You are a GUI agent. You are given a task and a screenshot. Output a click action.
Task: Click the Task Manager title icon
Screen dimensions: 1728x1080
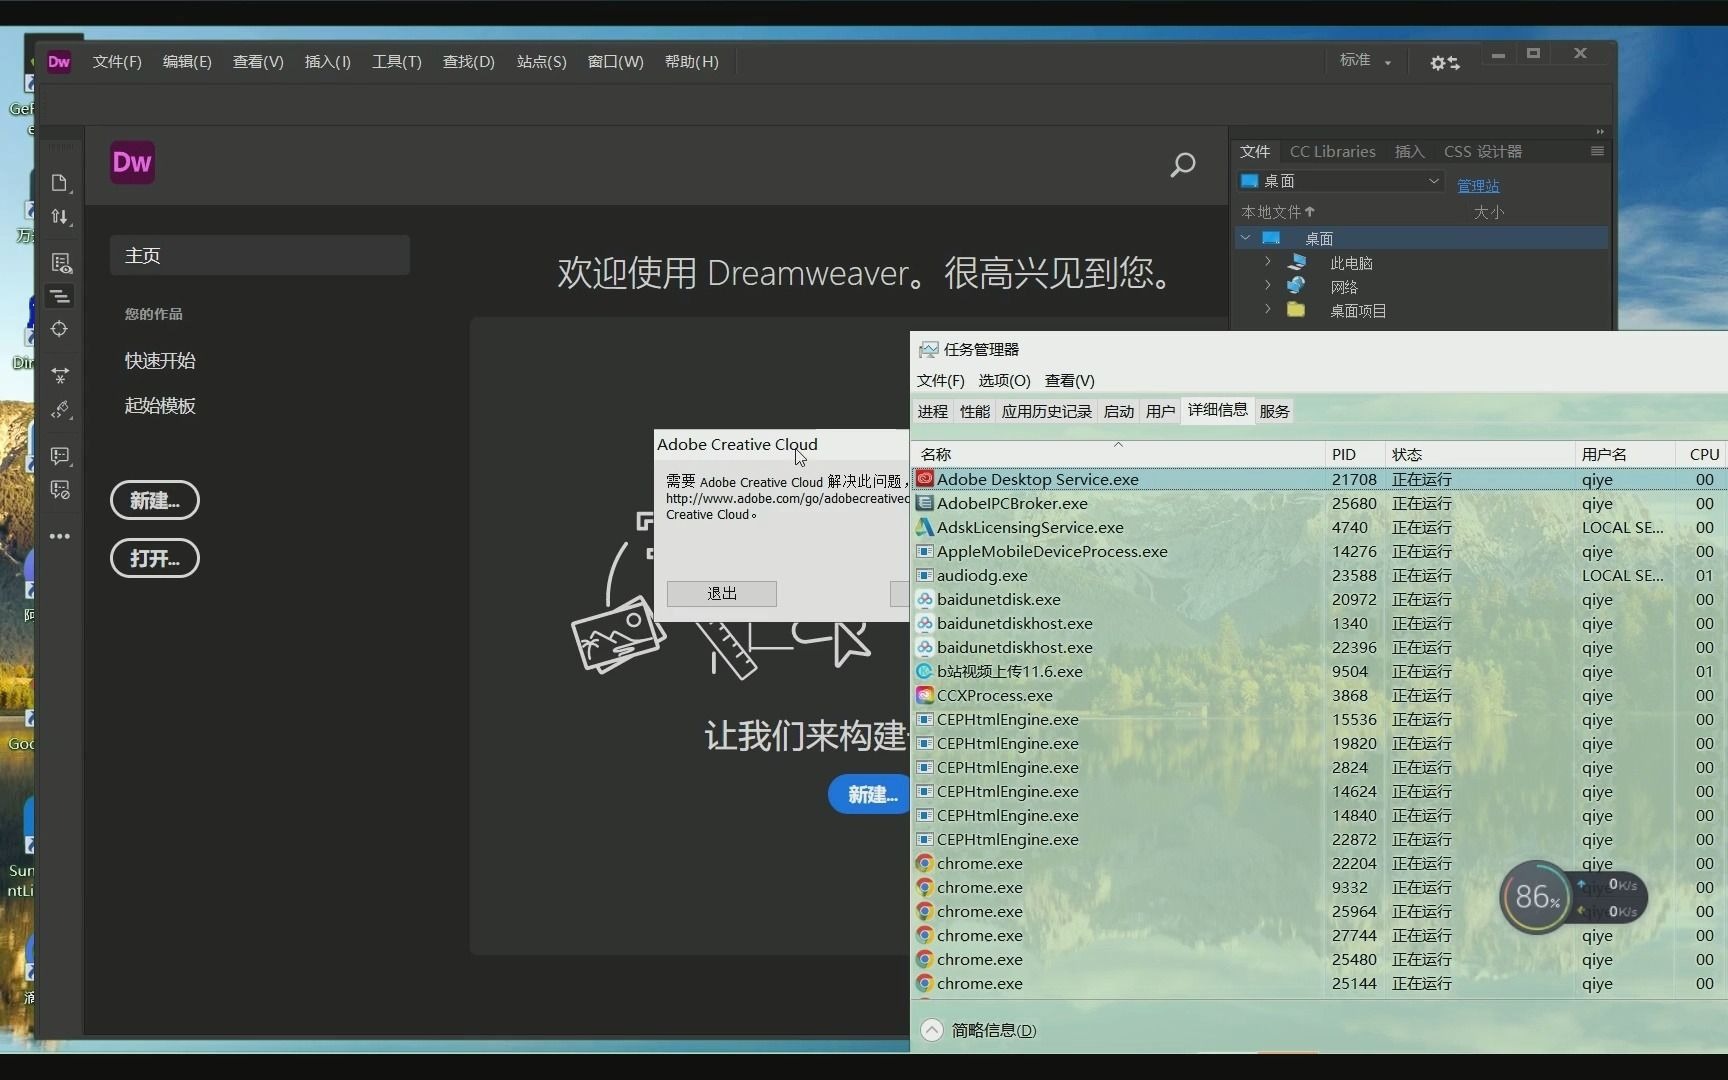[x=929, y=349]
